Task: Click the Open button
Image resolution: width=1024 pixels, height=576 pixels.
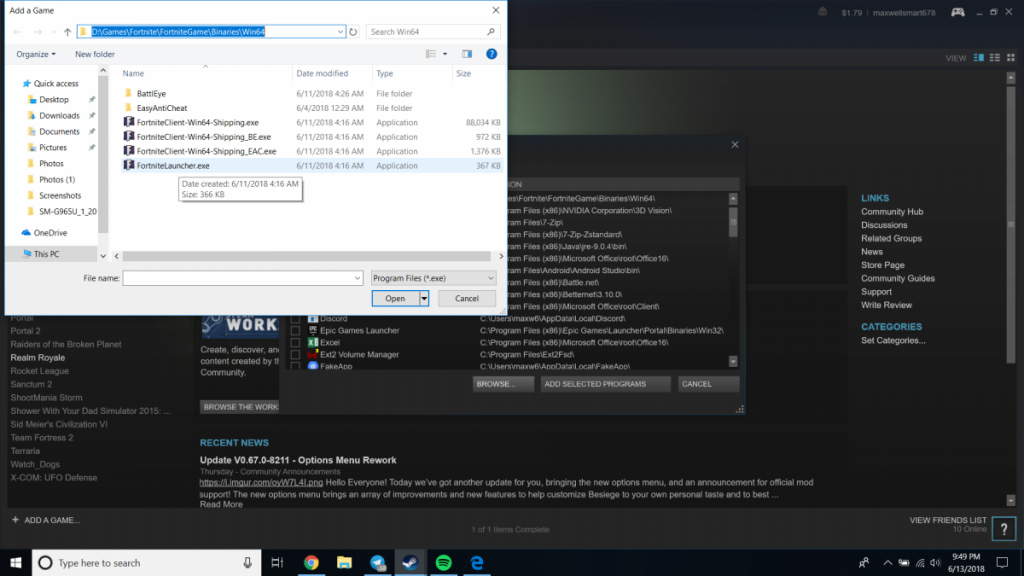Action: coord(395,298)
